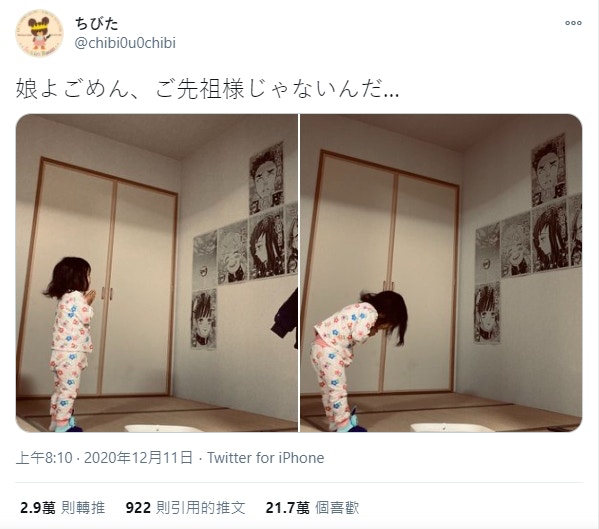Open the @chibi0u0chibi handle link
599x529 pixels.
click(x=125, y=43)
